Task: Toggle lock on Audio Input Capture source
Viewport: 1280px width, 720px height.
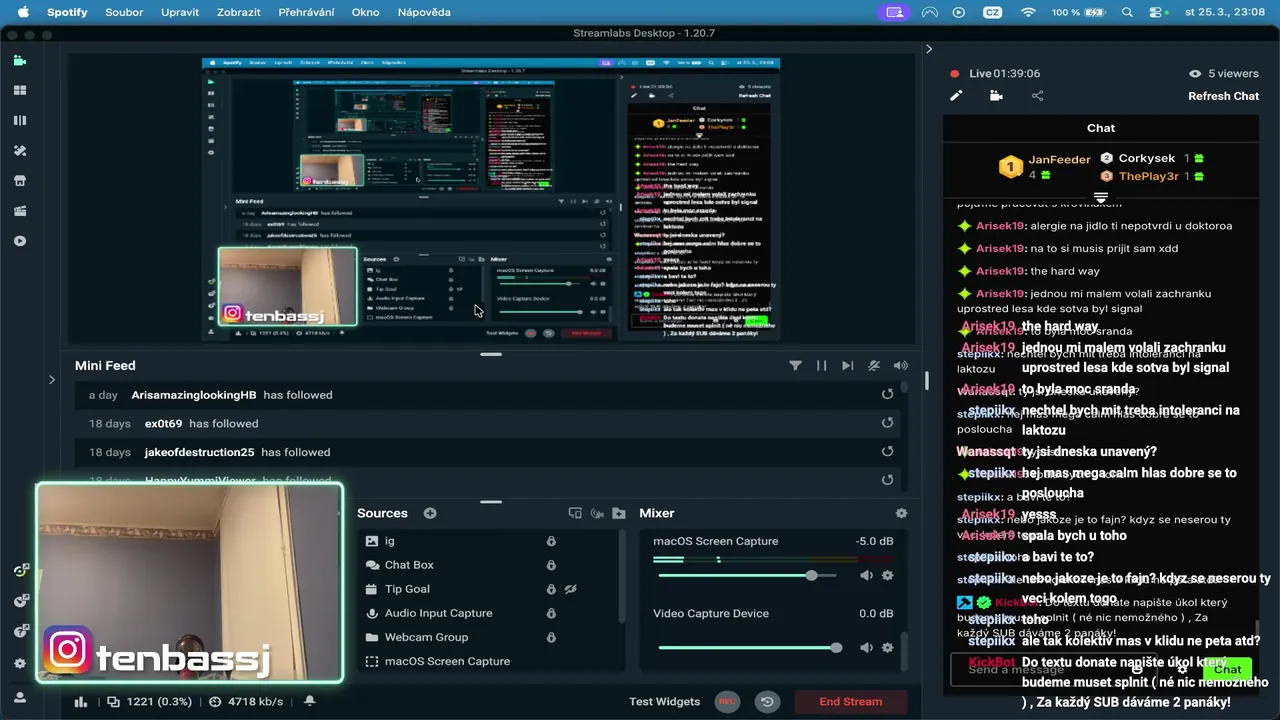Action: point(551,613)
